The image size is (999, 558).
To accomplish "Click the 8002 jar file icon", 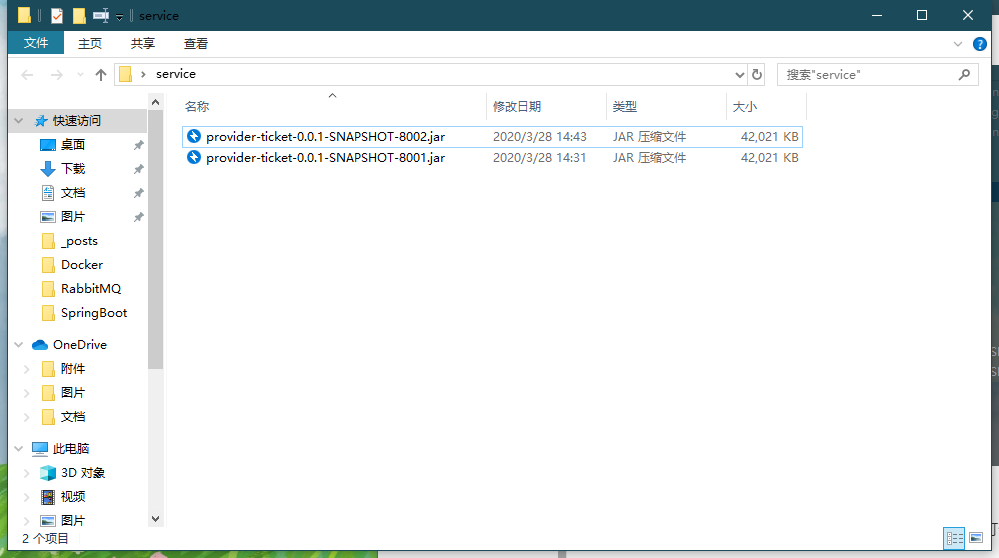I will click(194, 136).
